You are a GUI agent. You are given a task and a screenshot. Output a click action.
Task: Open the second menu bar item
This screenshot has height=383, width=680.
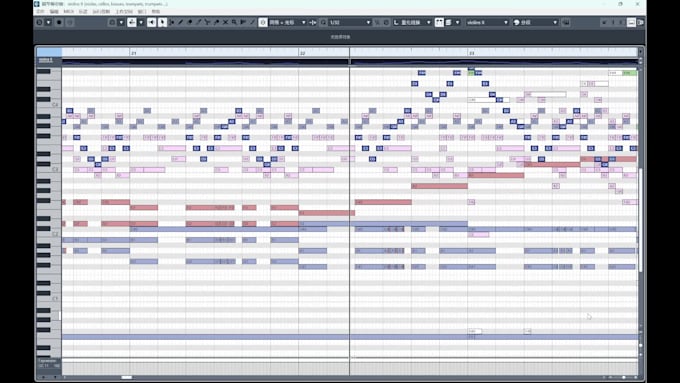[x=54, y=12]
